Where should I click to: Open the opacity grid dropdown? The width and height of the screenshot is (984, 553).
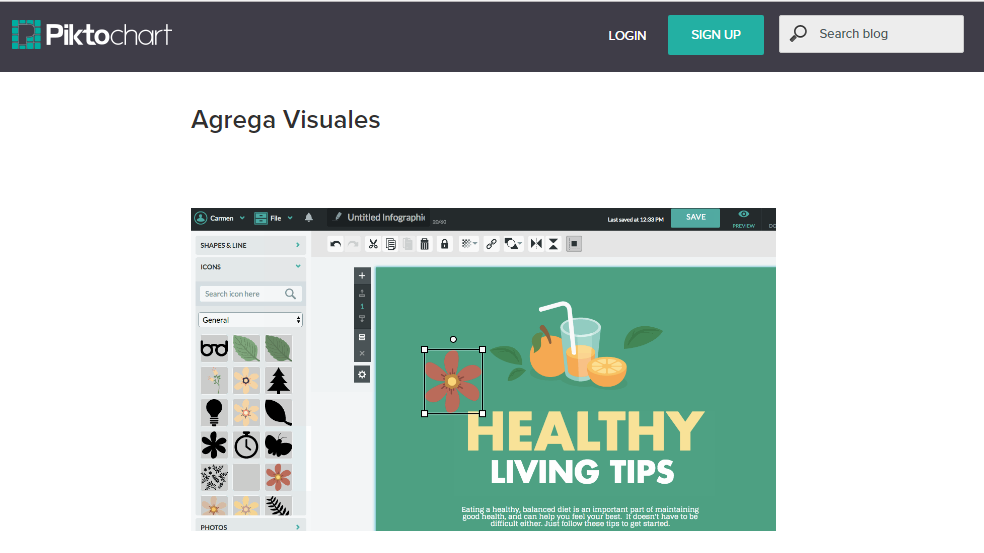click(x=468, y=244)
